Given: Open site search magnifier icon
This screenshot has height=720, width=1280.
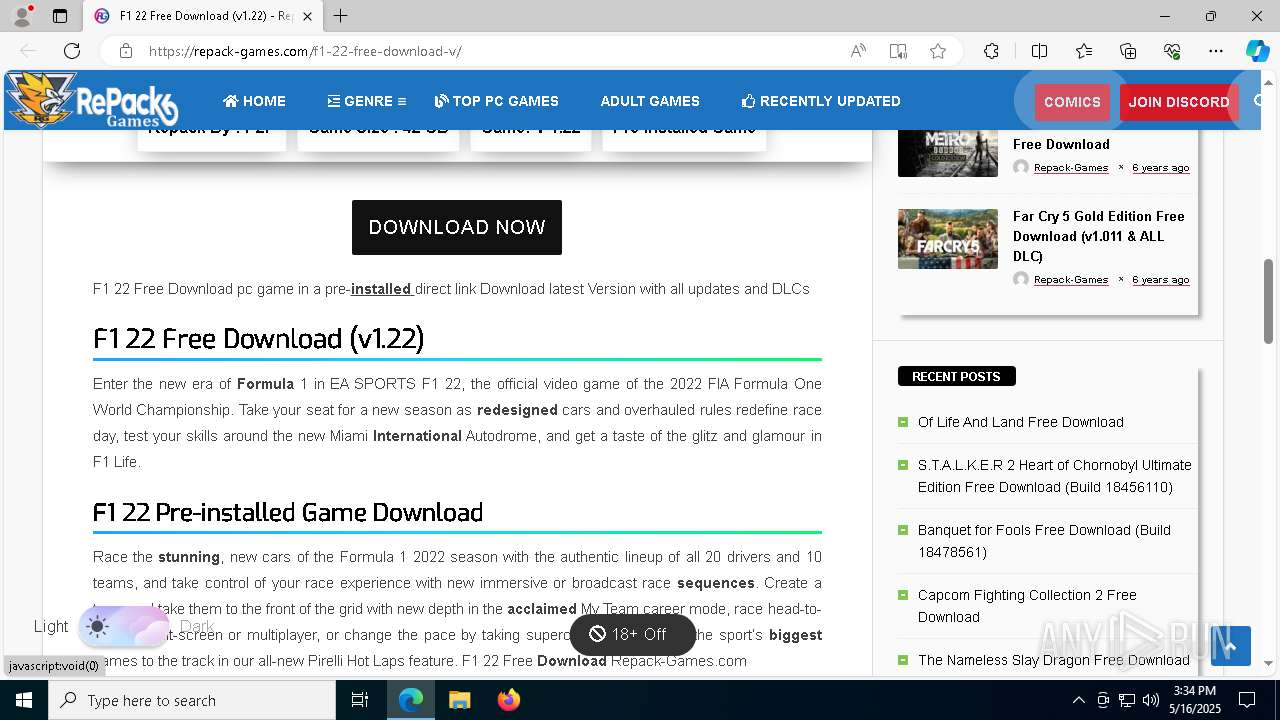Looking at the screenshot, I should click(1260, 101).
